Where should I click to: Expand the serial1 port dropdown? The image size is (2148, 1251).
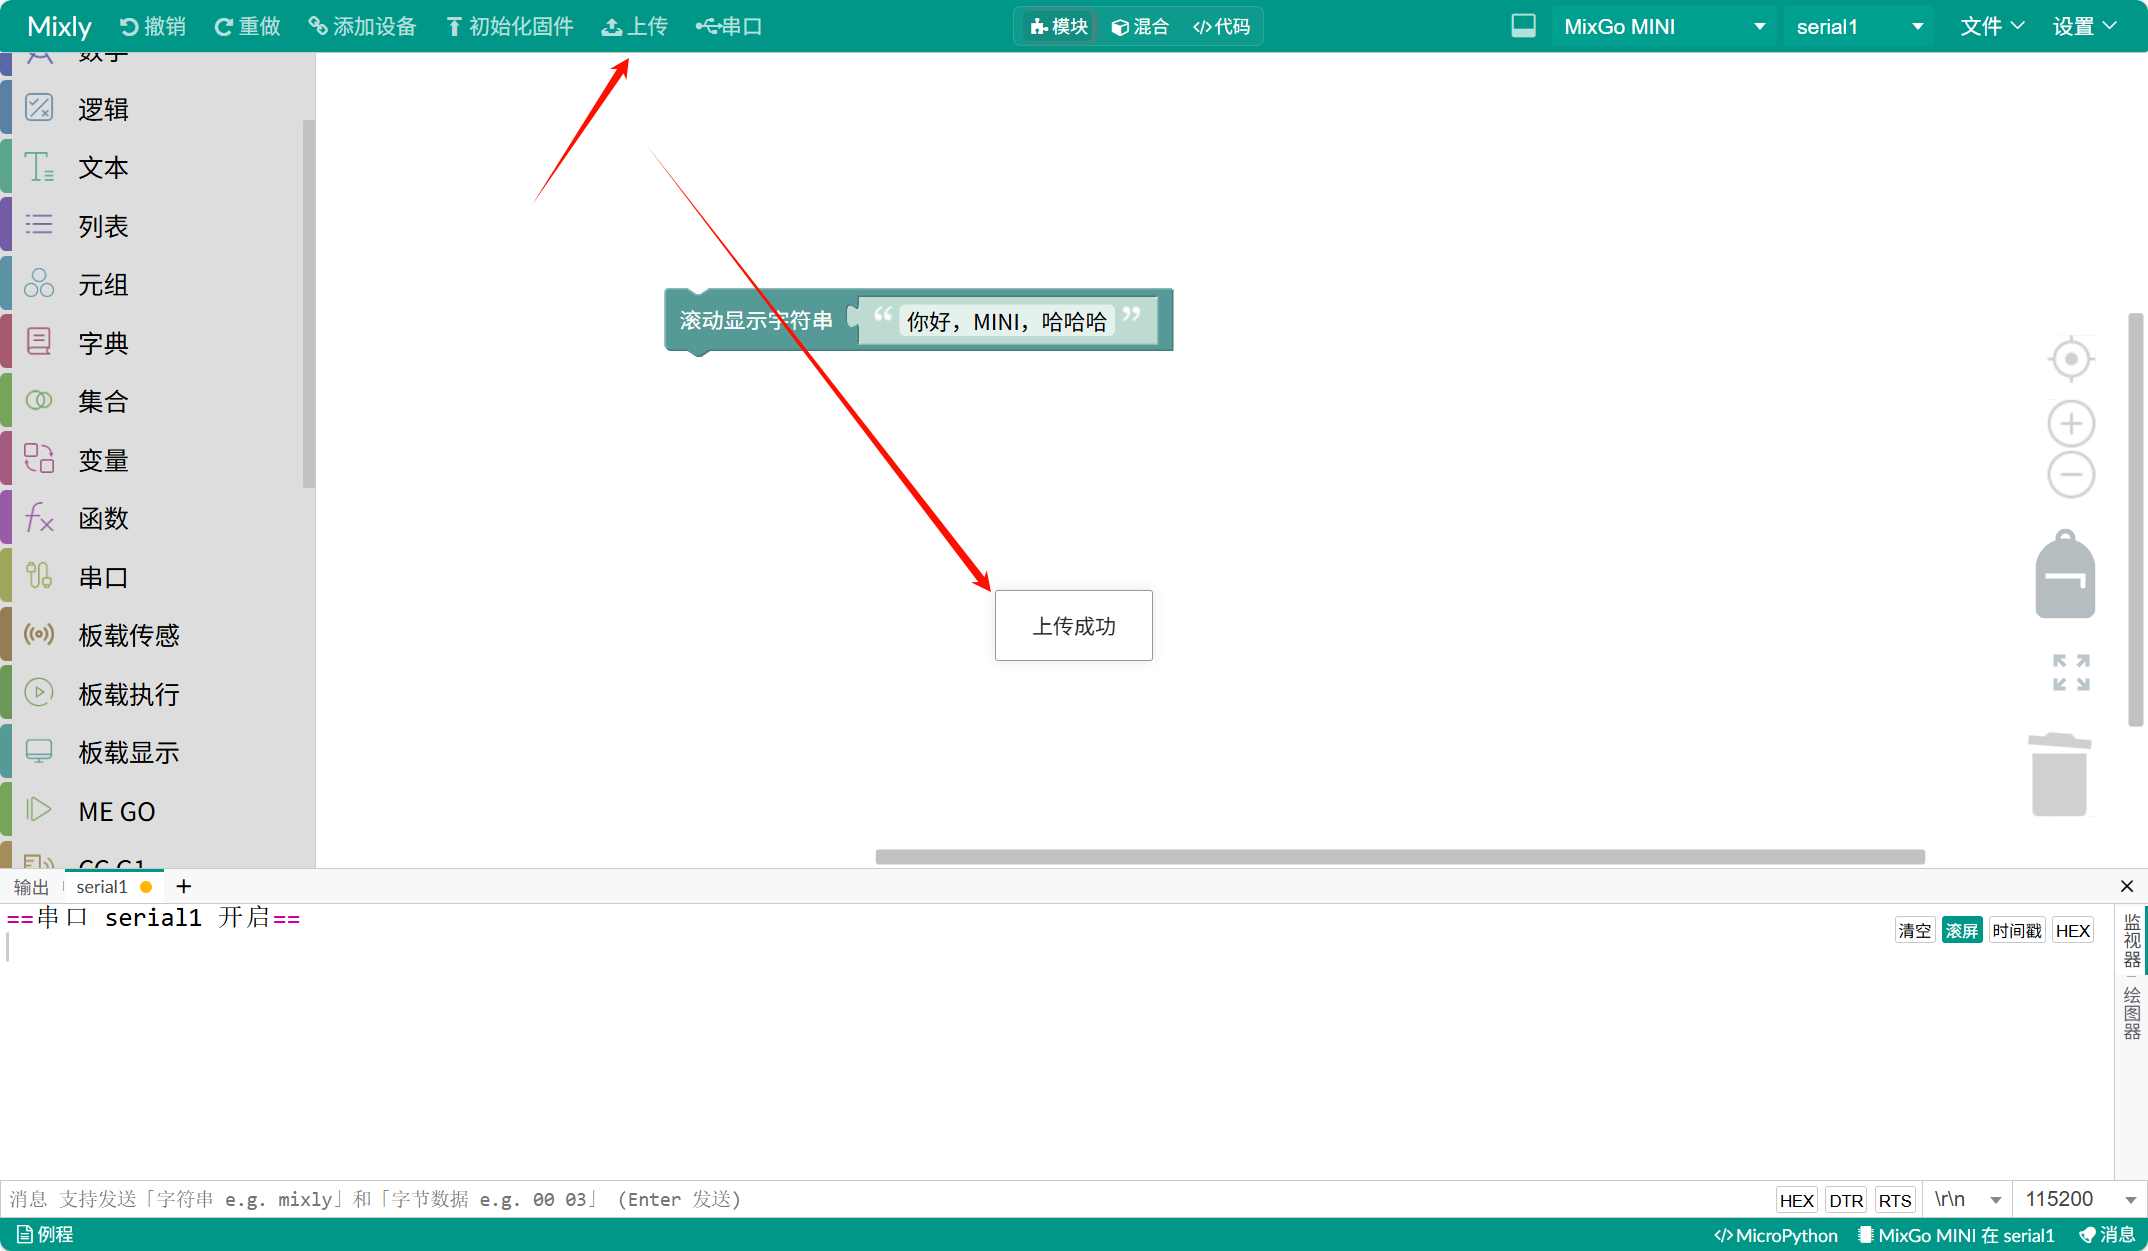tap(1859, 27)
